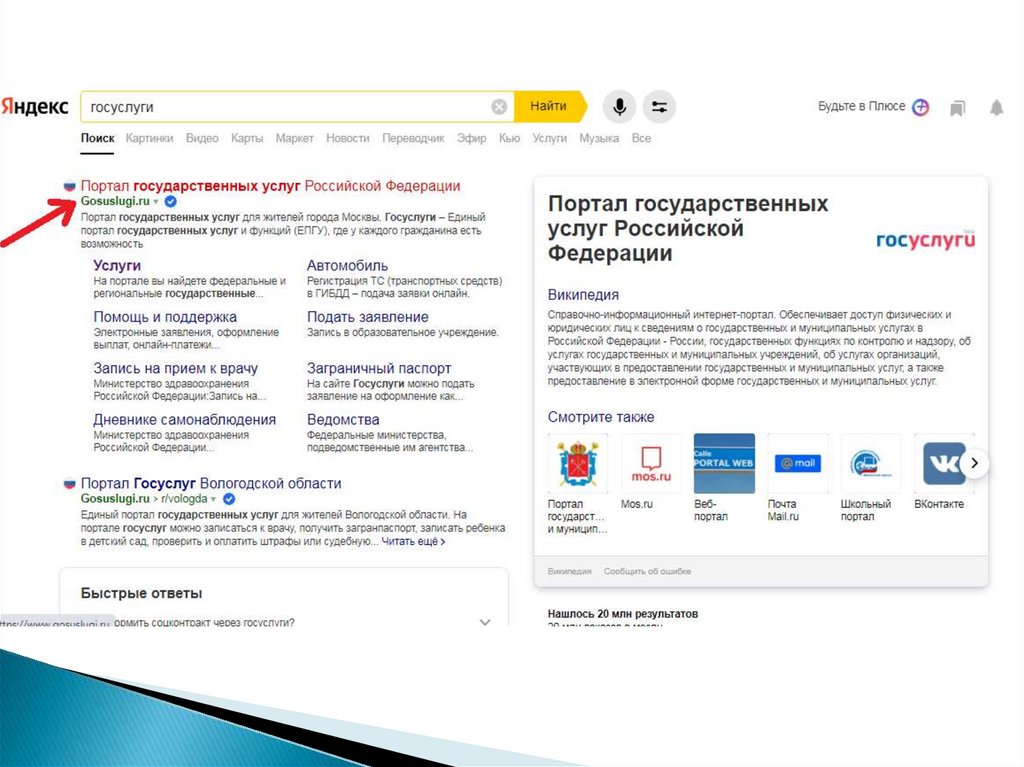Open the Автомобиль sitelink
The image size is (1024, 767).
pyautogui.click(x=347, y=265)
